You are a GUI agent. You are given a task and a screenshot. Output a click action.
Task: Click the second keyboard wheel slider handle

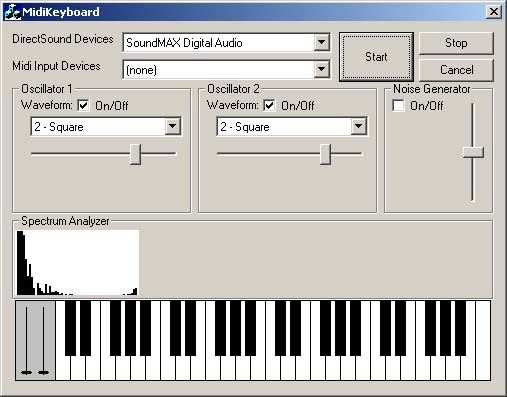[x=43, y=372]
